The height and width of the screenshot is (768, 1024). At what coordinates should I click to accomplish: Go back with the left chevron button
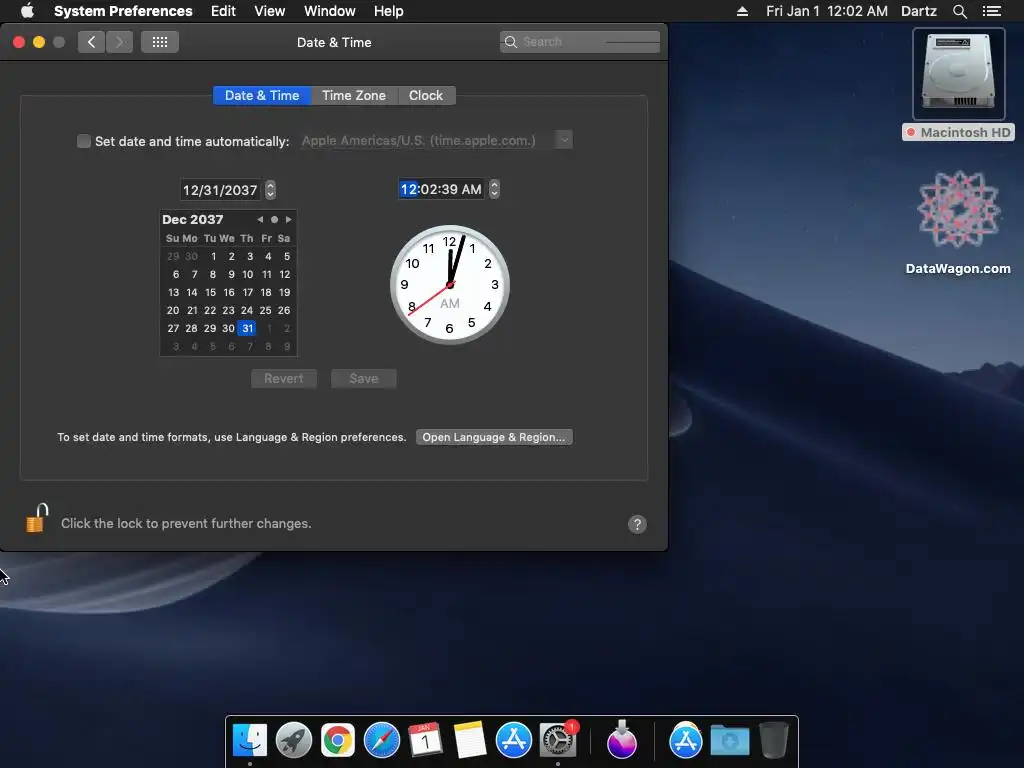point(91,42)
